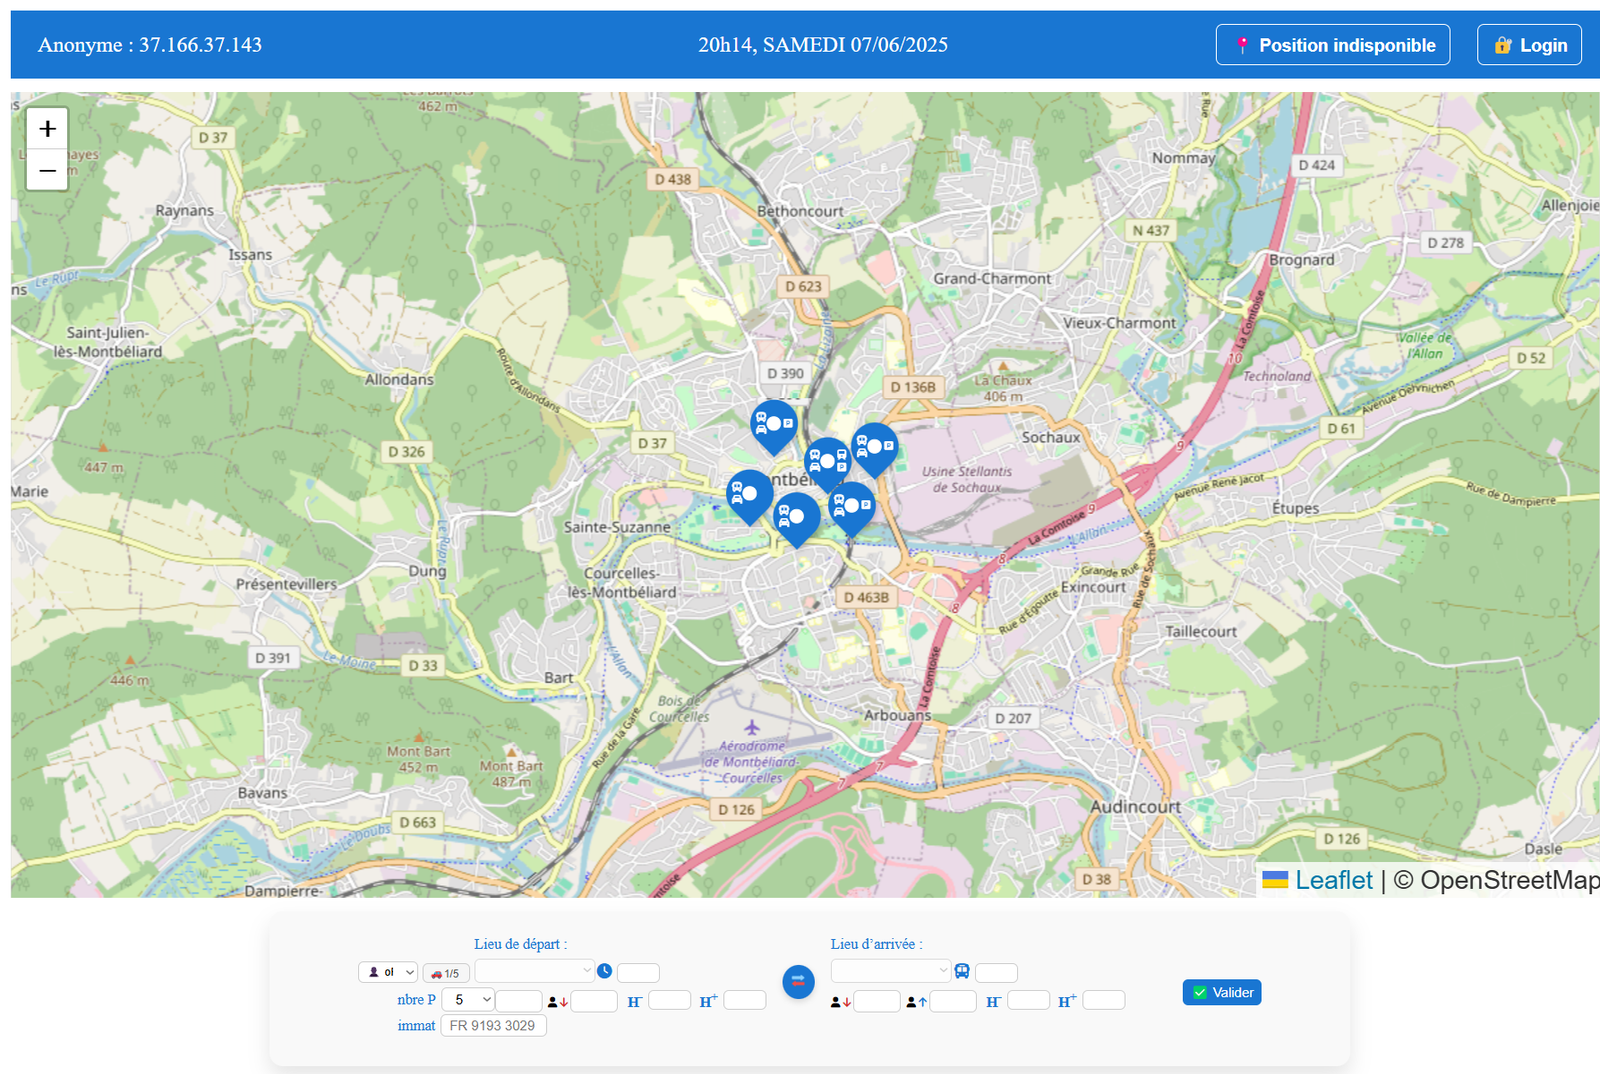Click the clock icon beside departure place
The image size is (1600, 1074).
604,971
